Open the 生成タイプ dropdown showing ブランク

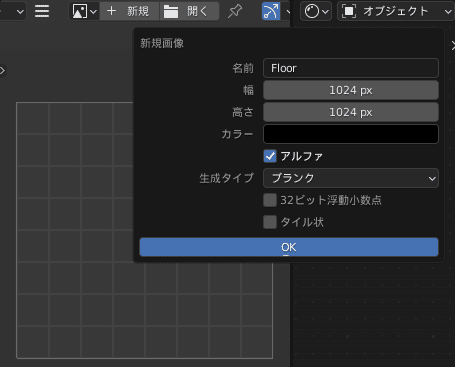(x=351, y=178)
